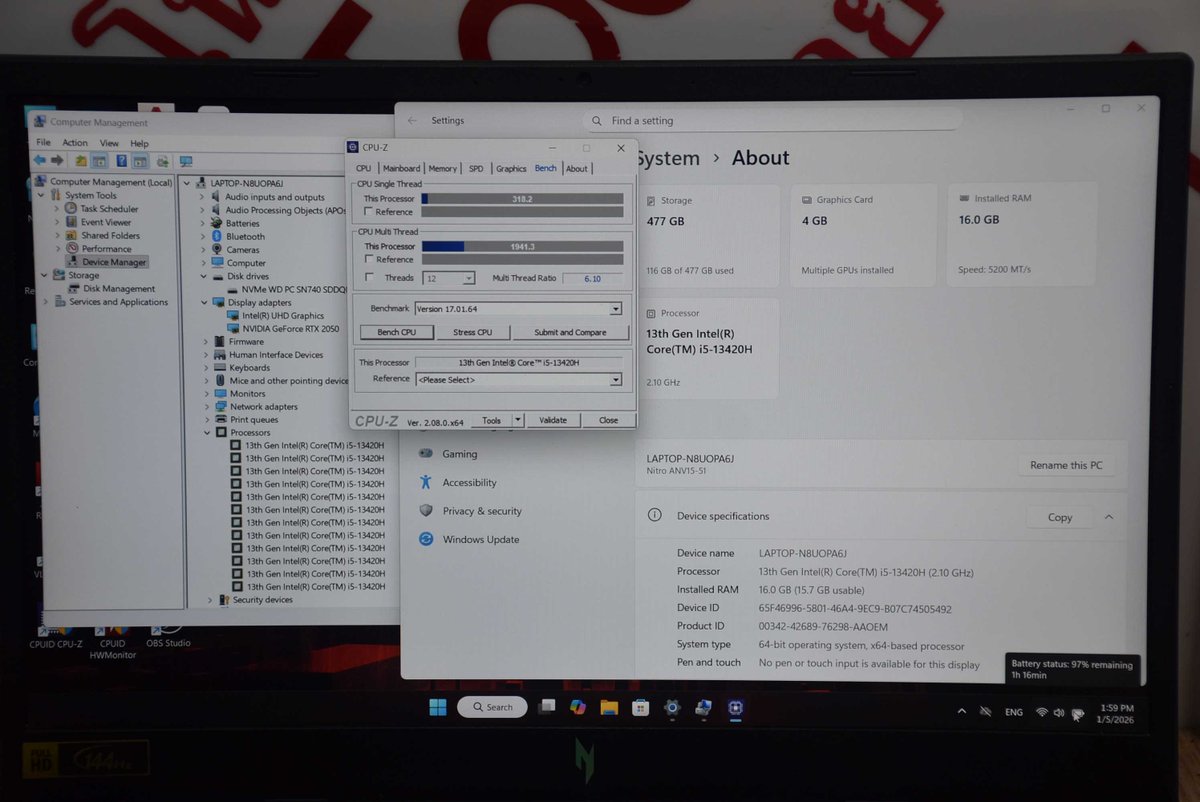Click the Settings back arrow
The height and width of the screenshot is (802, 1200).
click(x=413, y=120)
